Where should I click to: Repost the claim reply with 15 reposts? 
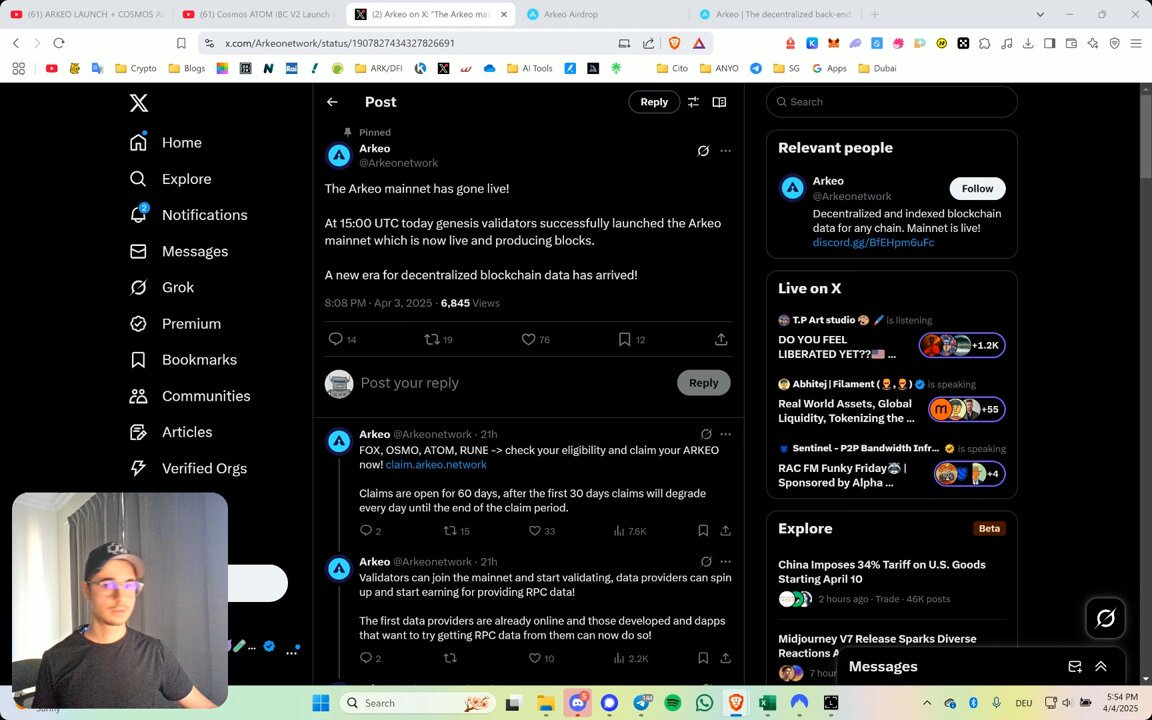pyautogui.click(x=457, y=530)
